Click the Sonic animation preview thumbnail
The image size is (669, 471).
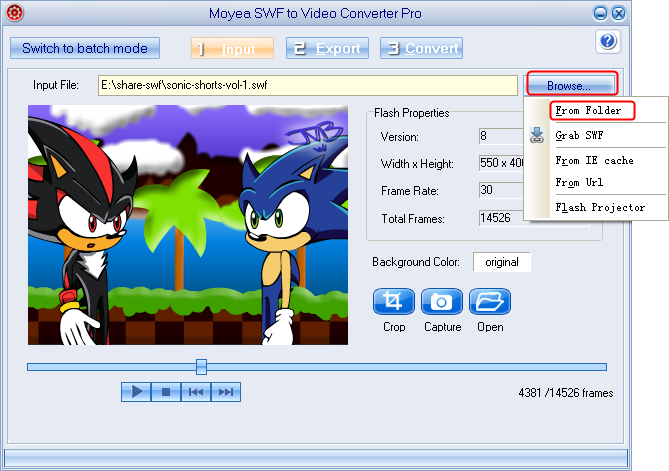tap(188, 225)
